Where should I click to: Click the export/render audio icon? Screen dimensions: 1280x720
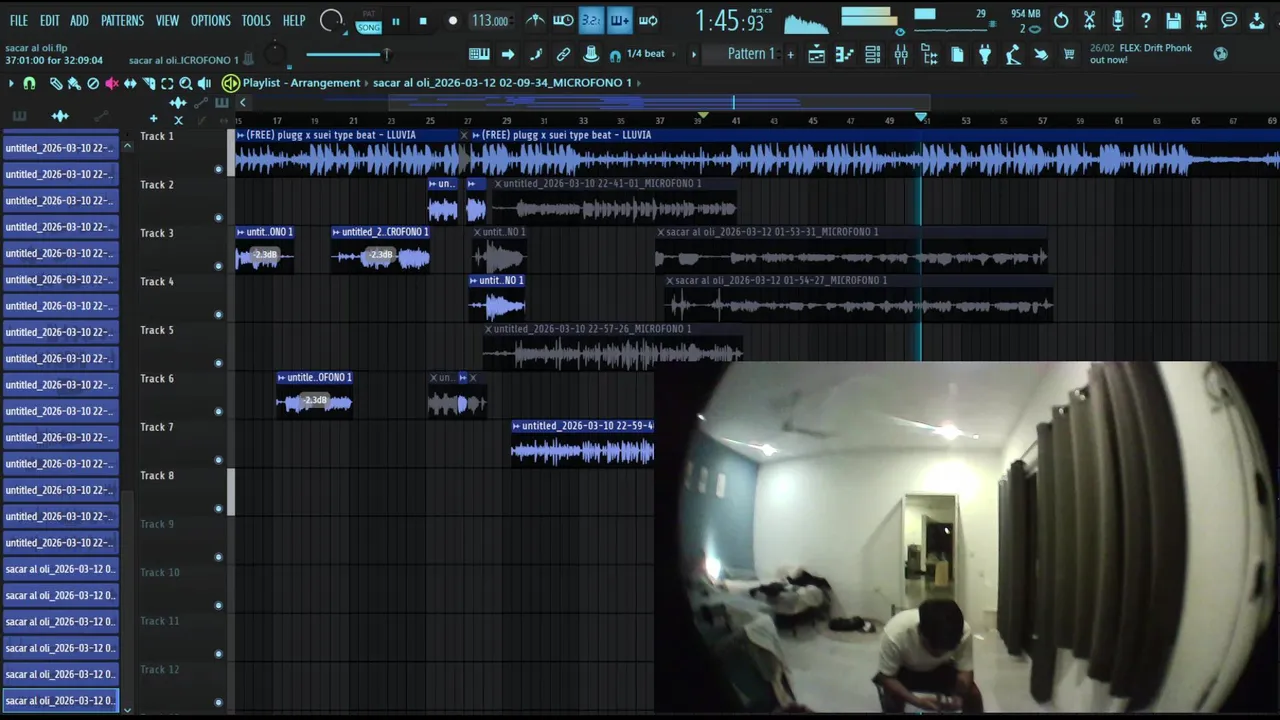[x=1201, y=20]
